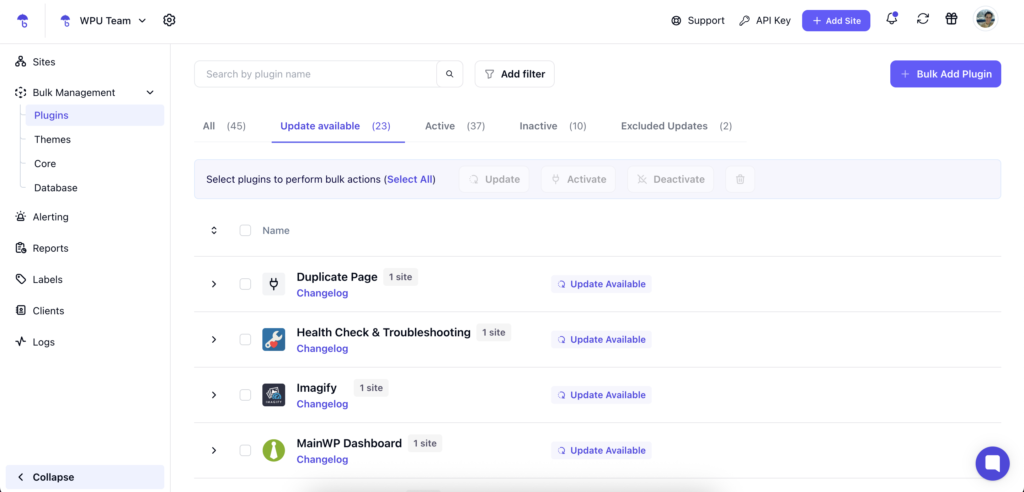Open the Health Check & Troubleshooting Changelog link

point(322,349)
